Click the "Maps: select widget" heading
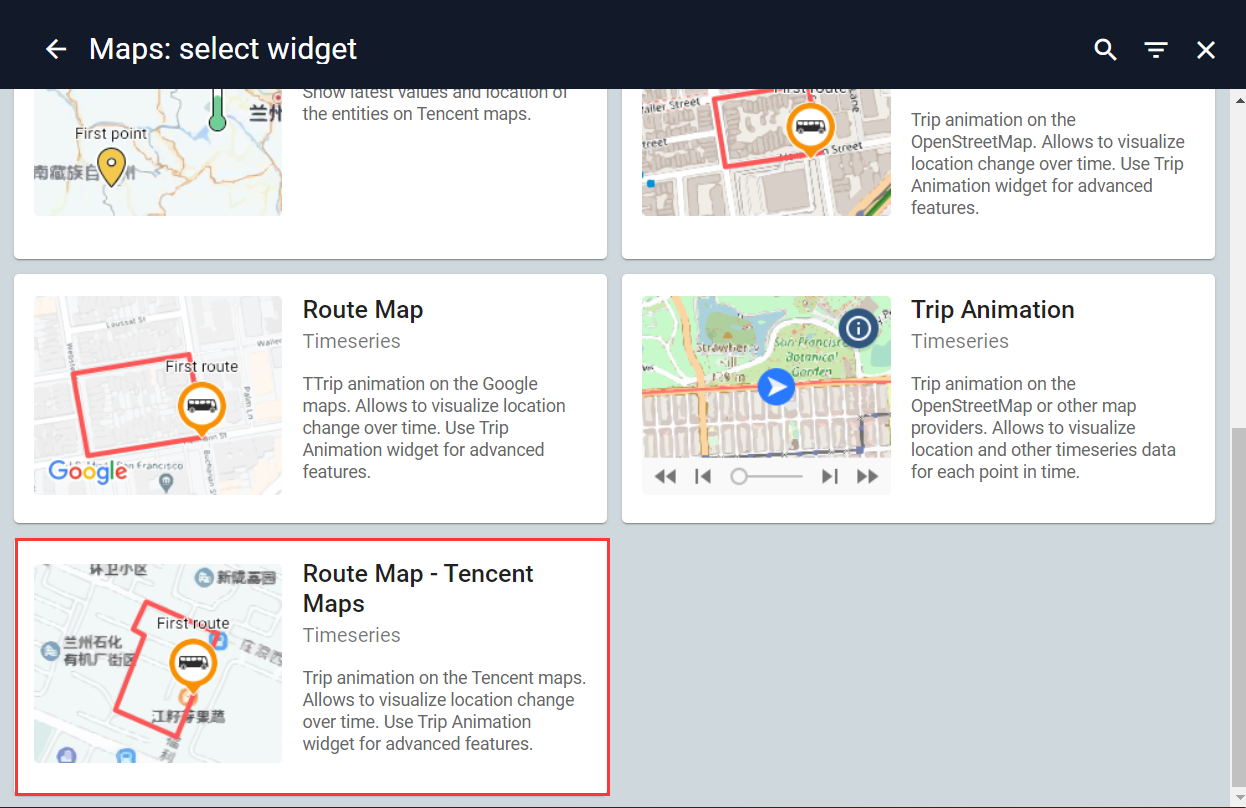Image resolution: width=1246 pixels, height=808 pixels. (223, 49)
